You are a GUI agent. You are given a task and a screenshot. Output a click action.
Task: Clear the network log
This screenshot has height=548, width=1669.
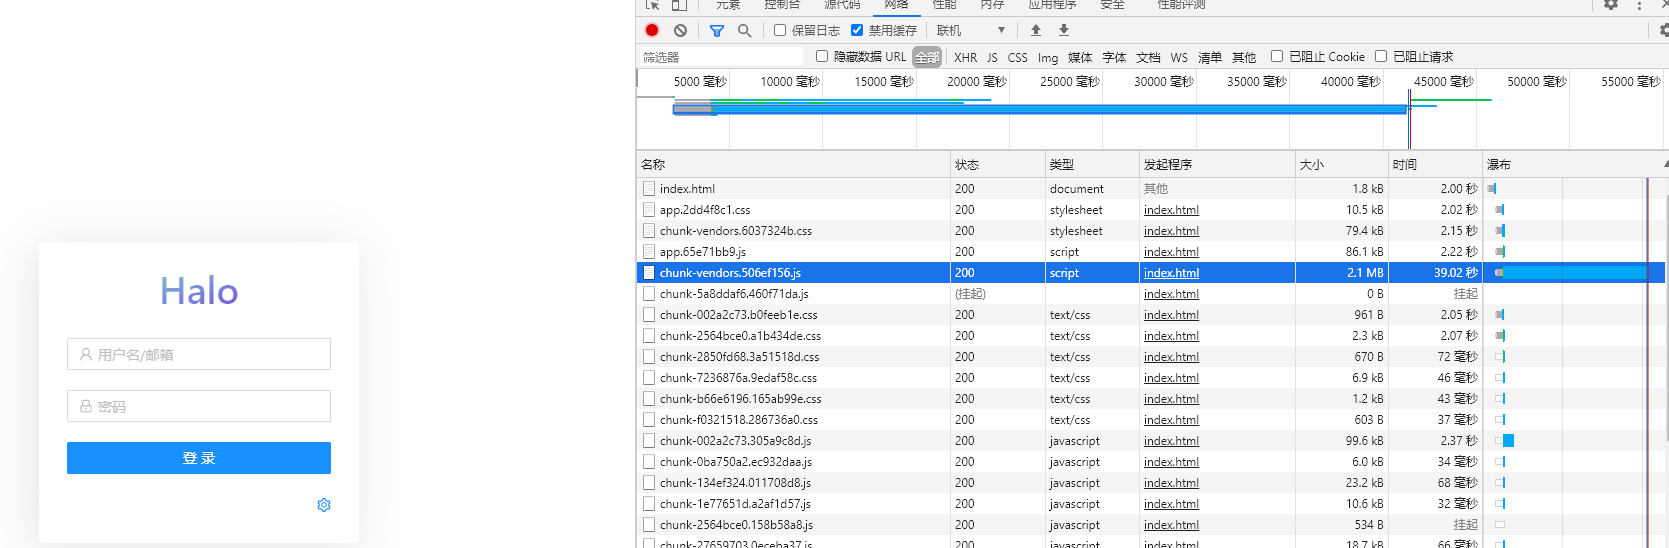coord(680,30)
